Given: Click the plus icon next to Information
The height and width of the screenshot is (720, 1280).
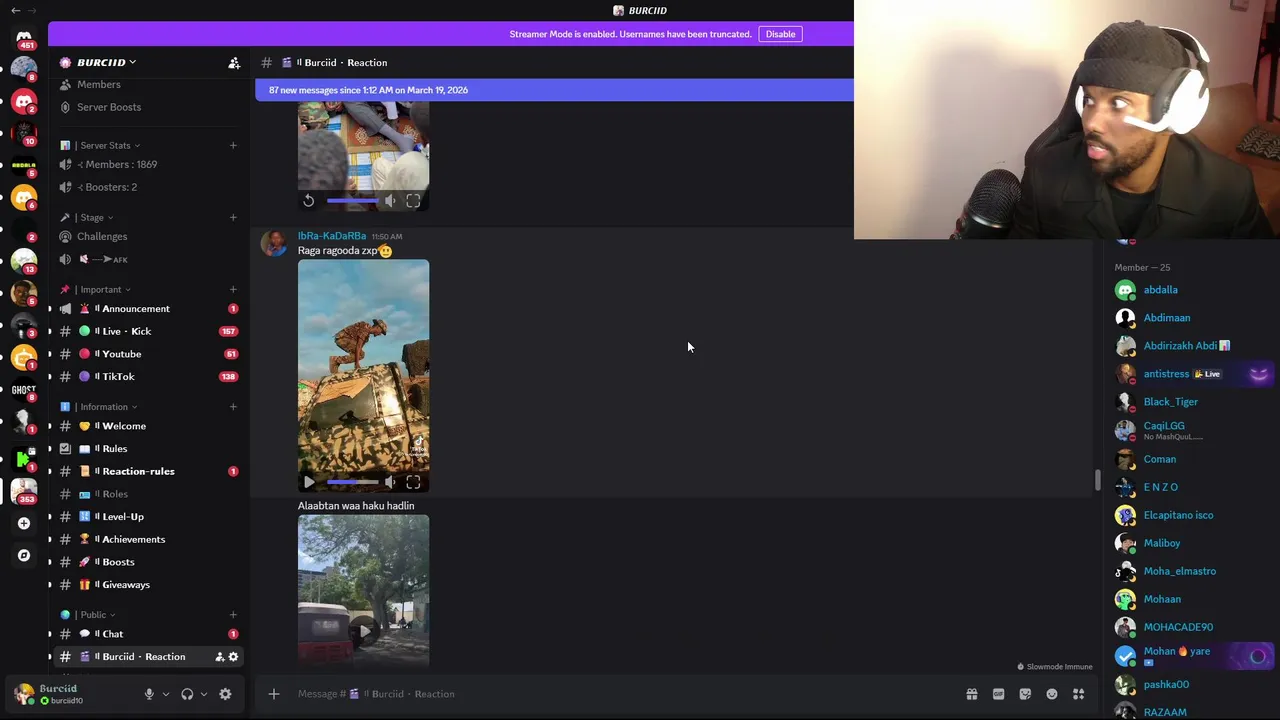Looking at the screenshot, I should click(x=233, y=407).
